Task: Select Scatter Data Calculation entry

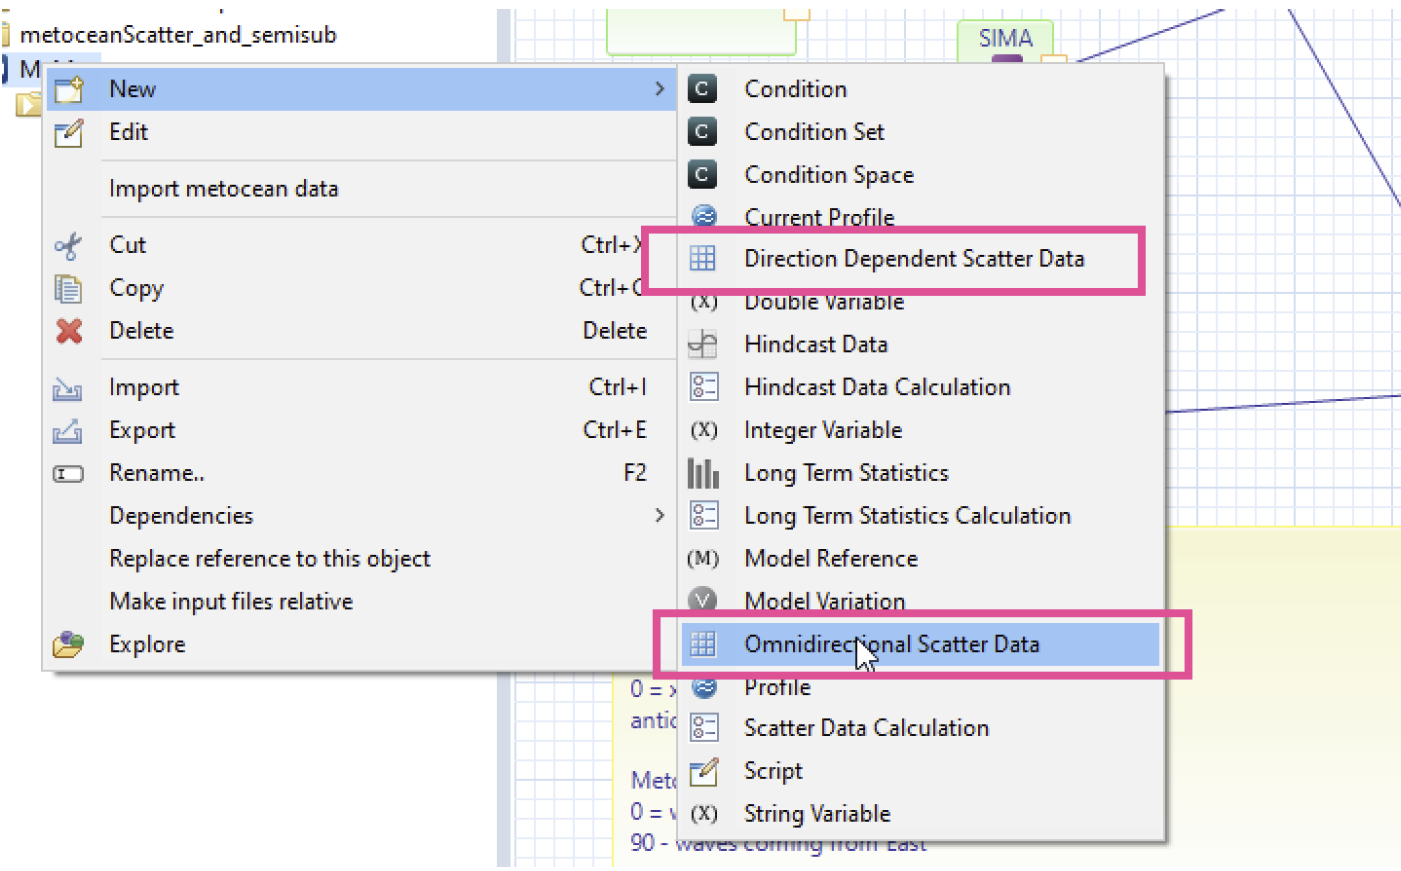Action: (x=866, y=728)
